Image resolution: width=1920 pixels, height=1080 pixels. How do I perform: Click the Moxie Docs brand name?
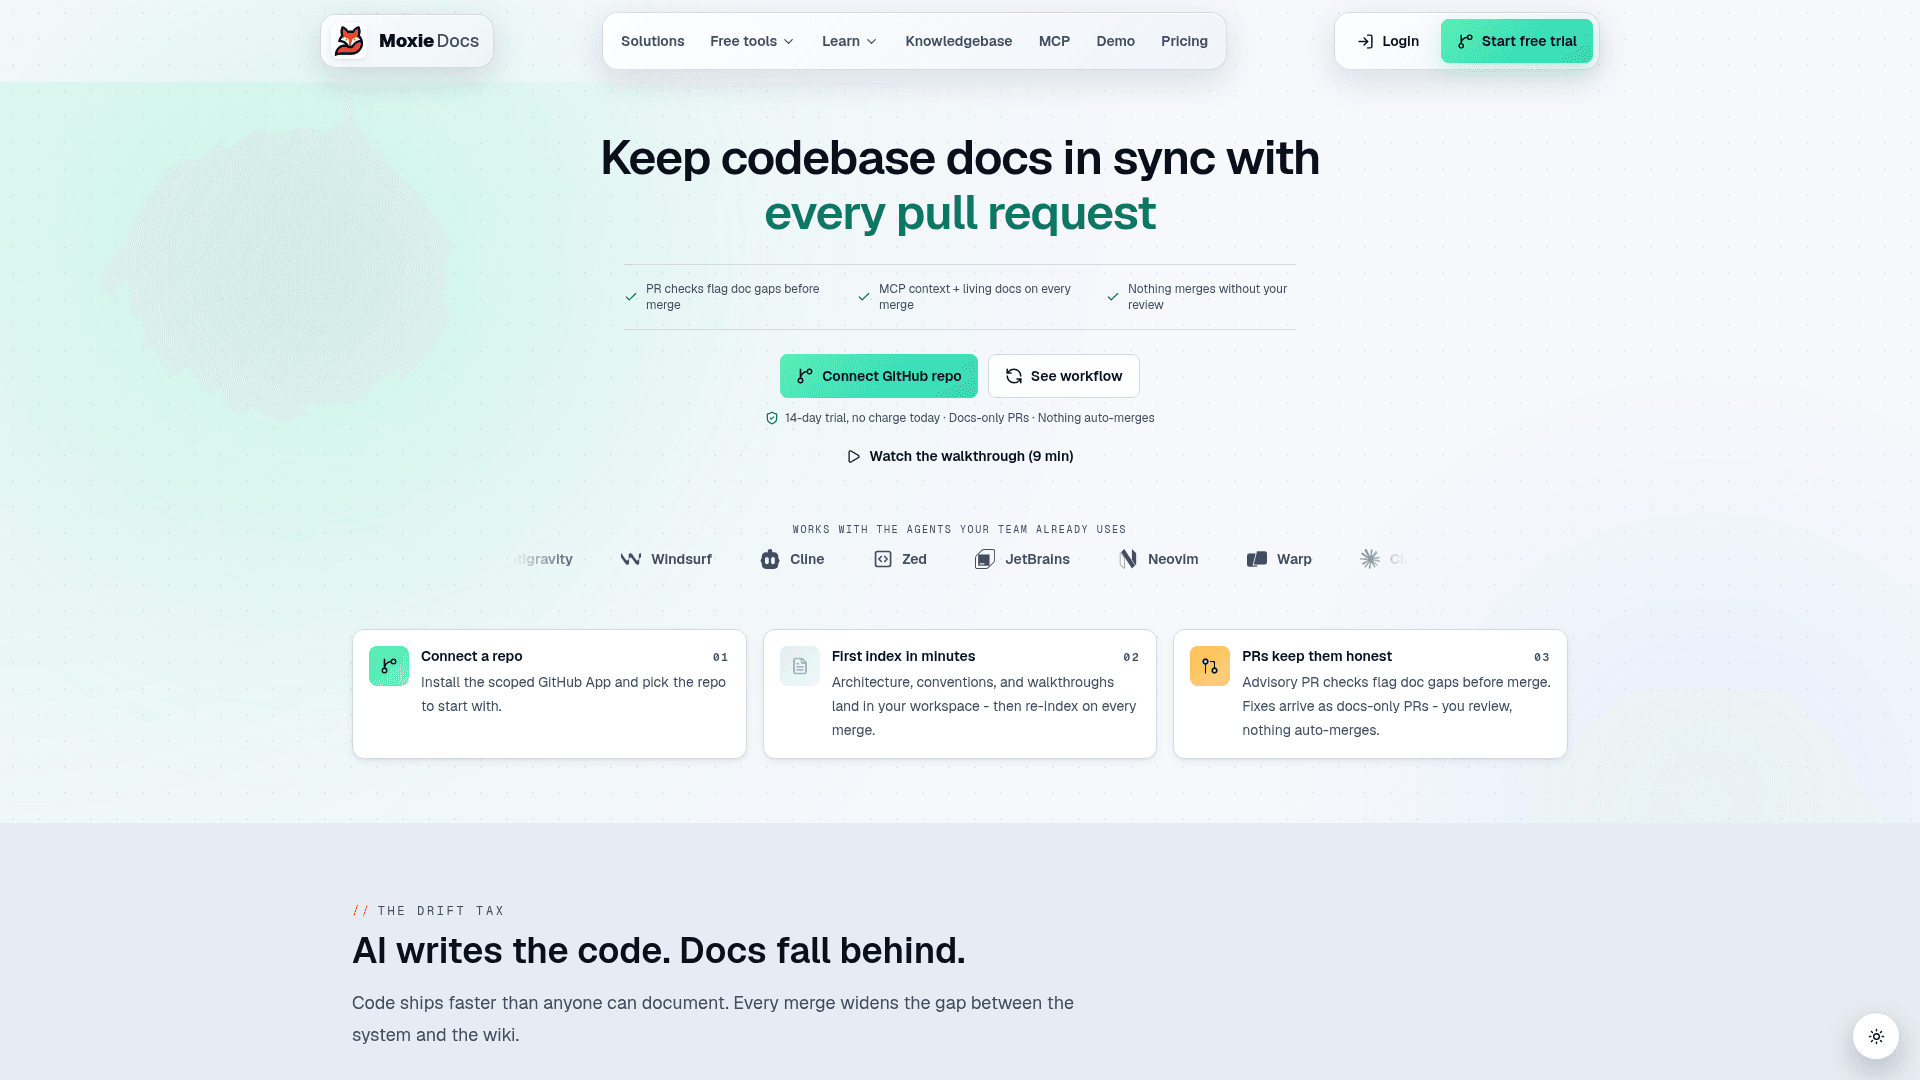coord(429,41)
